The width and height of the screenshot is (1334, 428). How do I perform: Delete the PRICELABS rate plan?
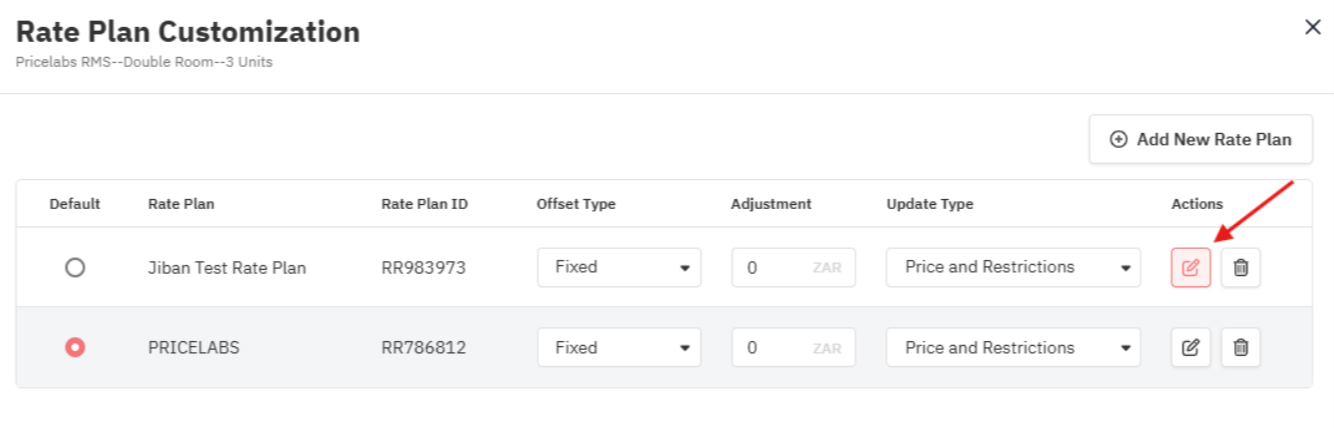coord(1240,348)
